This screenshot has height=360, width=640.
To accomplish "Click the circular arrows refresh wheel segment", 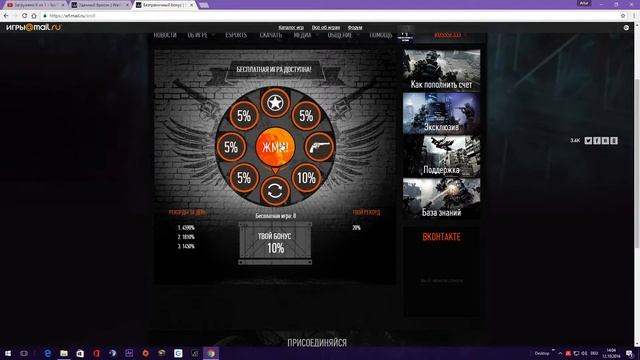I will [275, 191].
